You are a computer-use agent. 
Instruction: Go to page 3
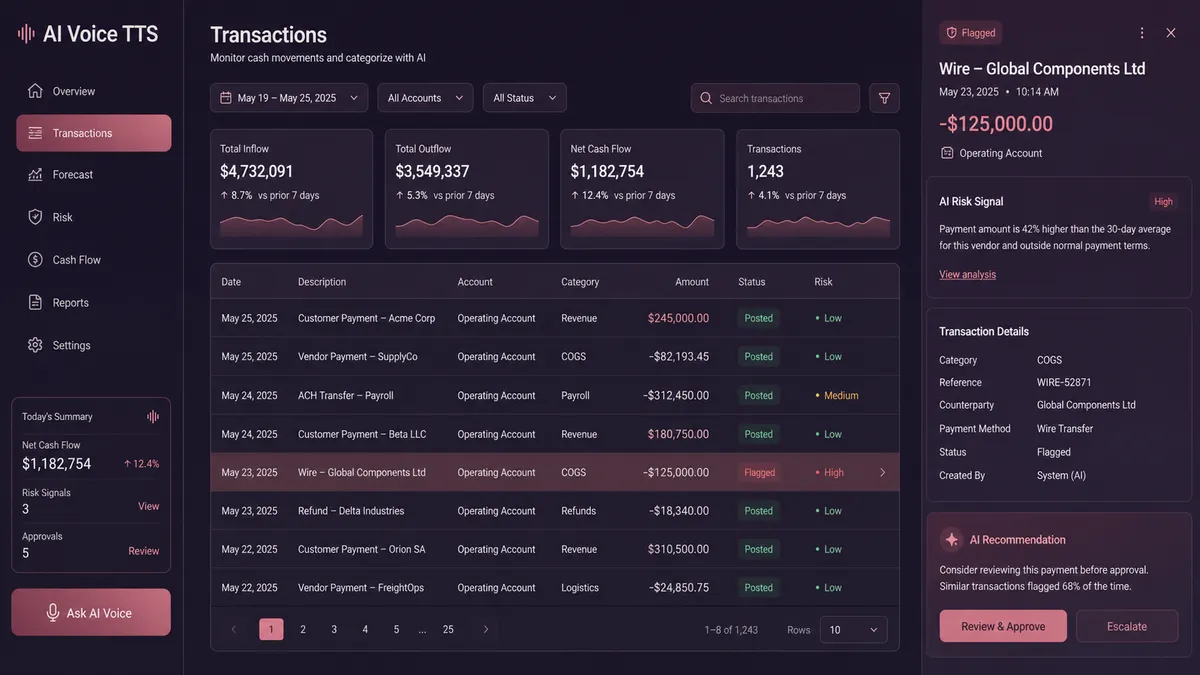coord(334,629)
